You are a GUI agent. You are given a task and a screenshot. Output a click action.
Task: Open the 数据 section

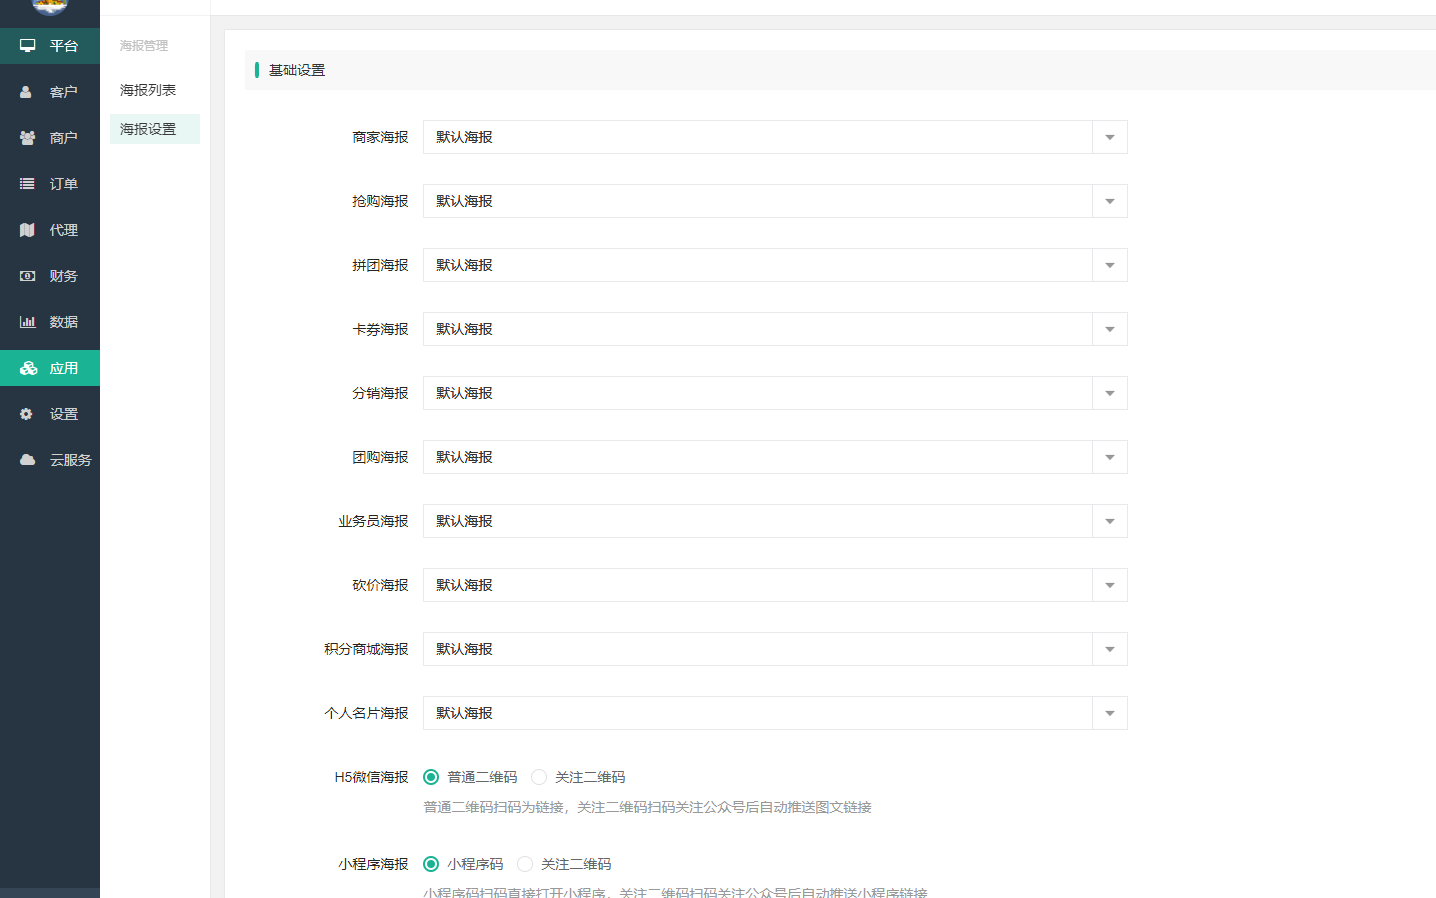[50, 322]
